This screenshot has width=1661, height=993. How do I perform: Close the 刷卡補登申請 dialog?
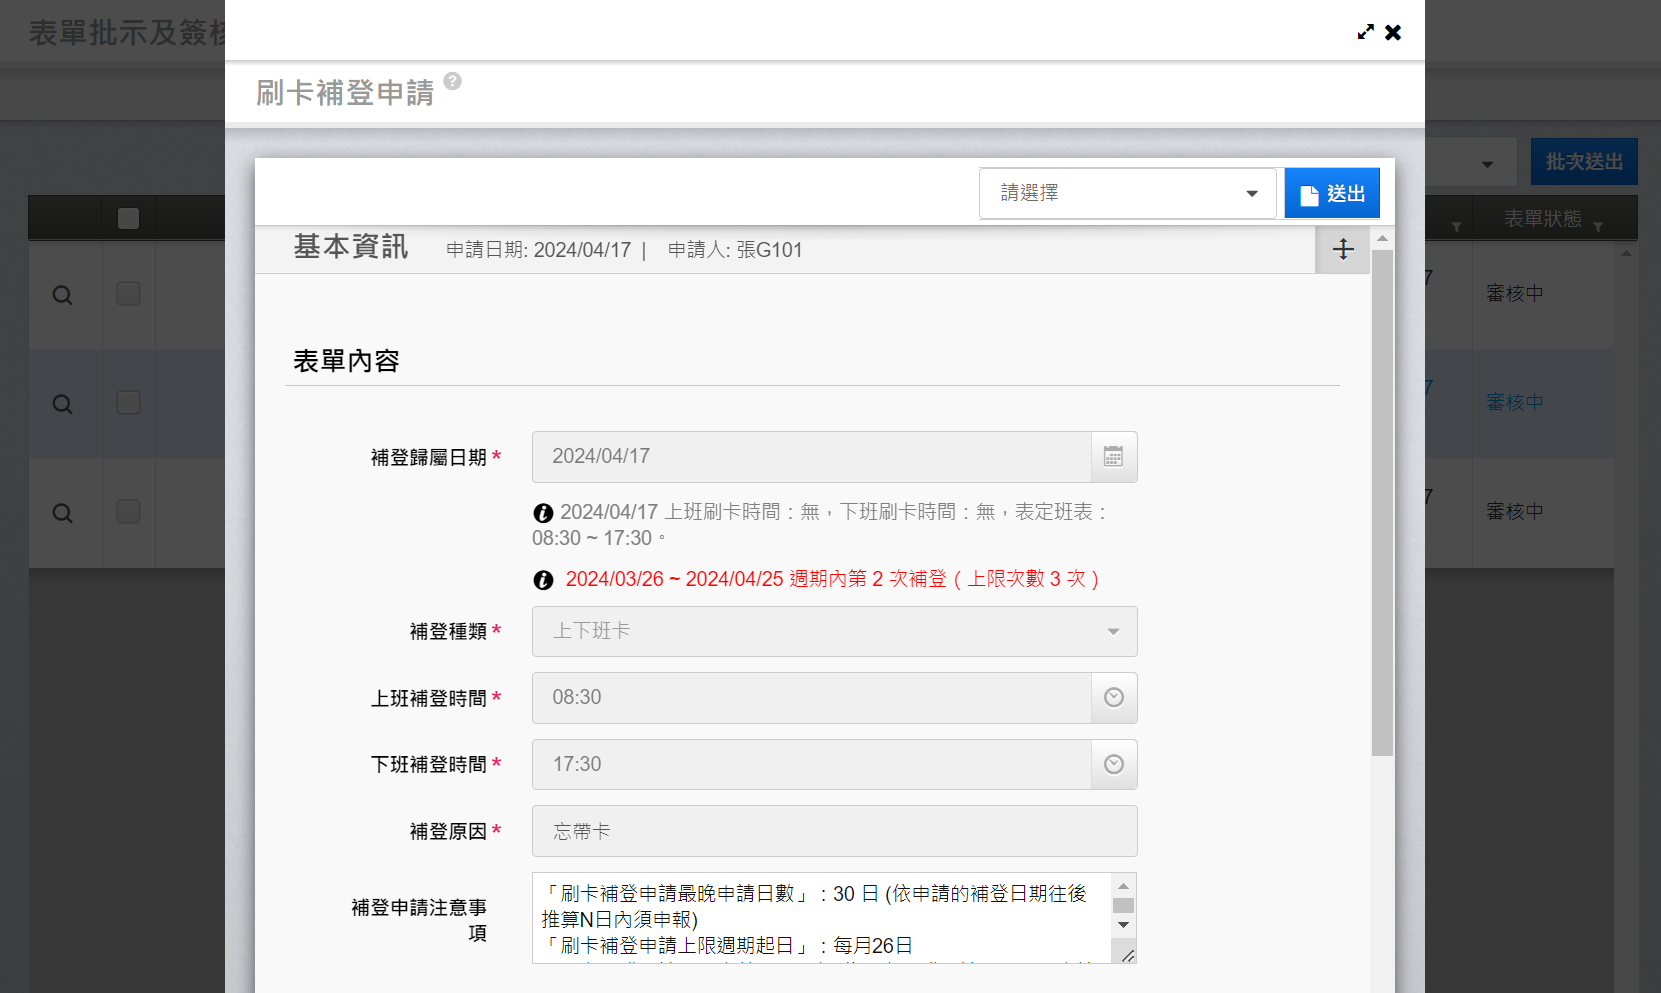point(1393,32)
